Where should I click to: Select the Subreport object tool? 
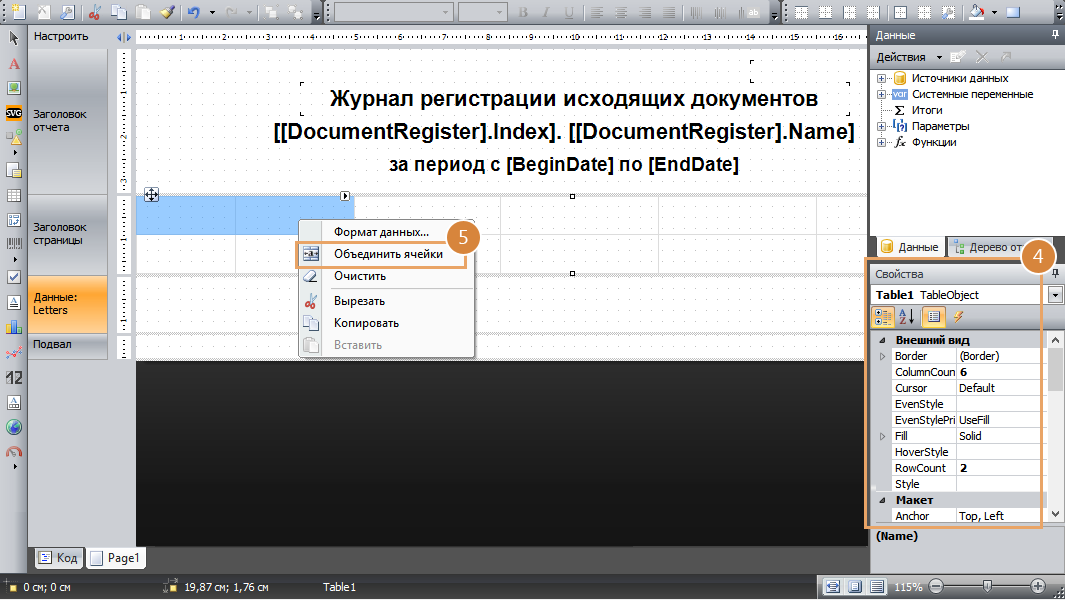tap(14, 171)
